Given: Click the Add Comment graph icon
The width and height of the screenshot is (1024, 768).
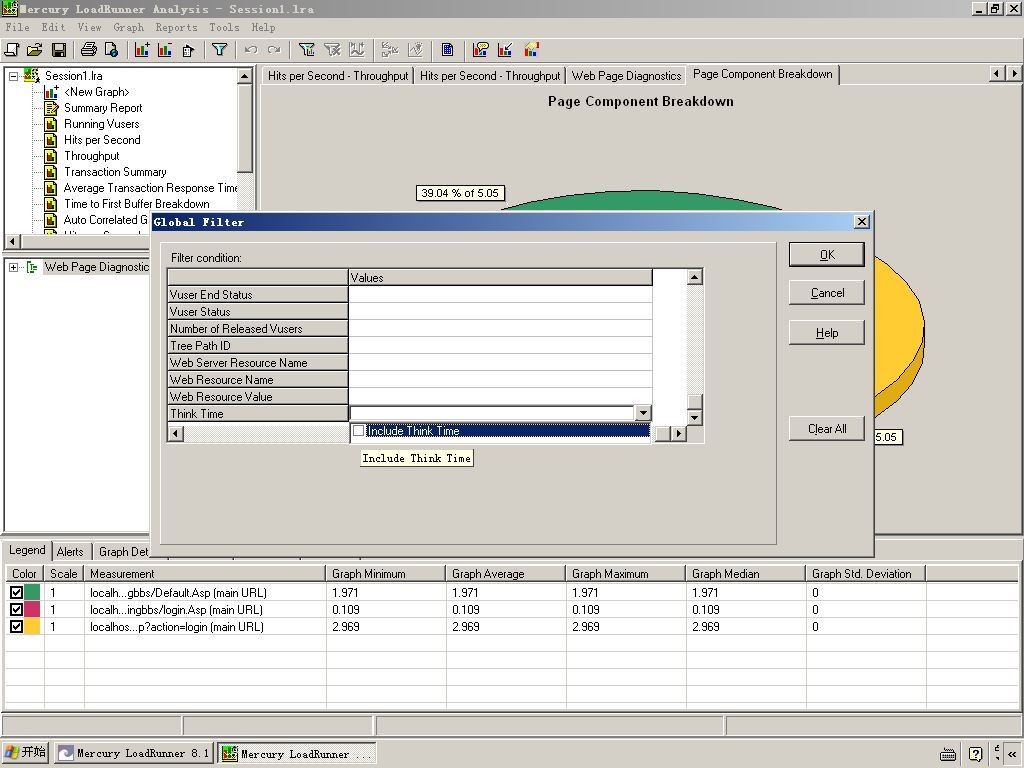Looking at the screenshot, I should click(481, 50).
